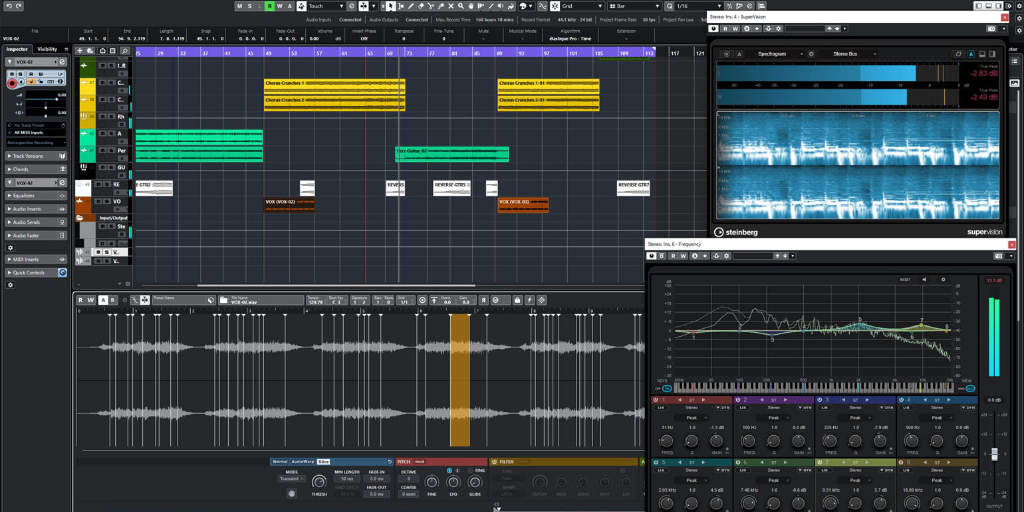Click the track list search icon
The width and height of the screenshot is (1024, 512).
tap(125, 50)
